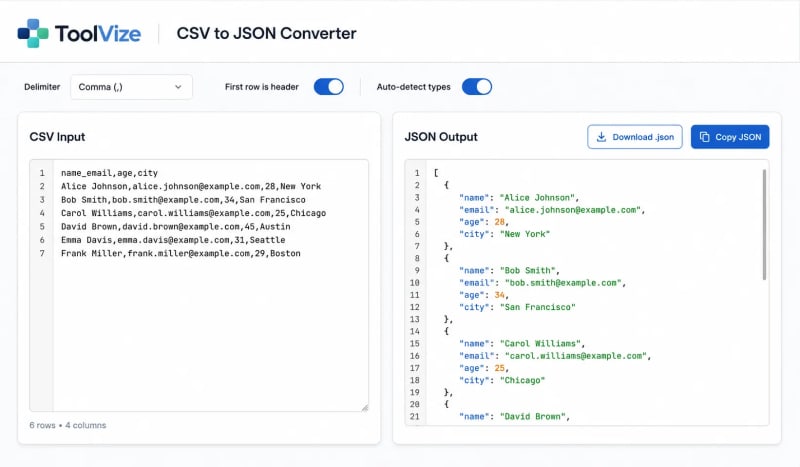The width and height of the screenshot is (800, 467).
Task: Click the "Bob Smith" JSON name value
Action: click(527, 271)
